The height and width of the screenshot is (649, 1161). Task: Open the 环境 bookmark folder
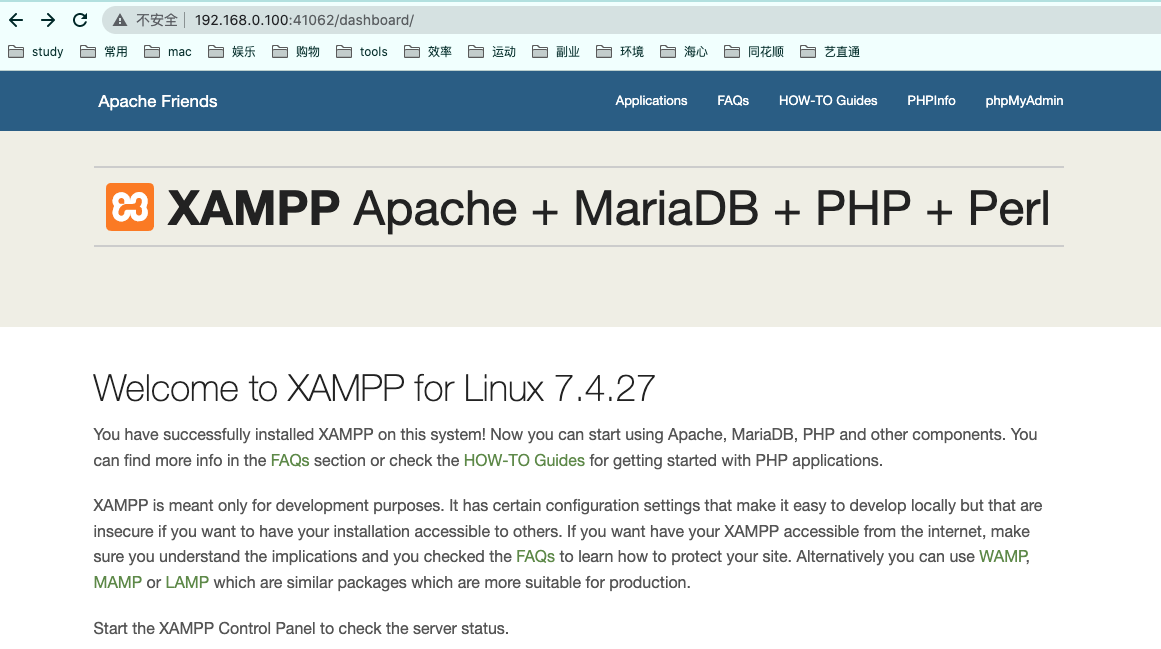620,52
